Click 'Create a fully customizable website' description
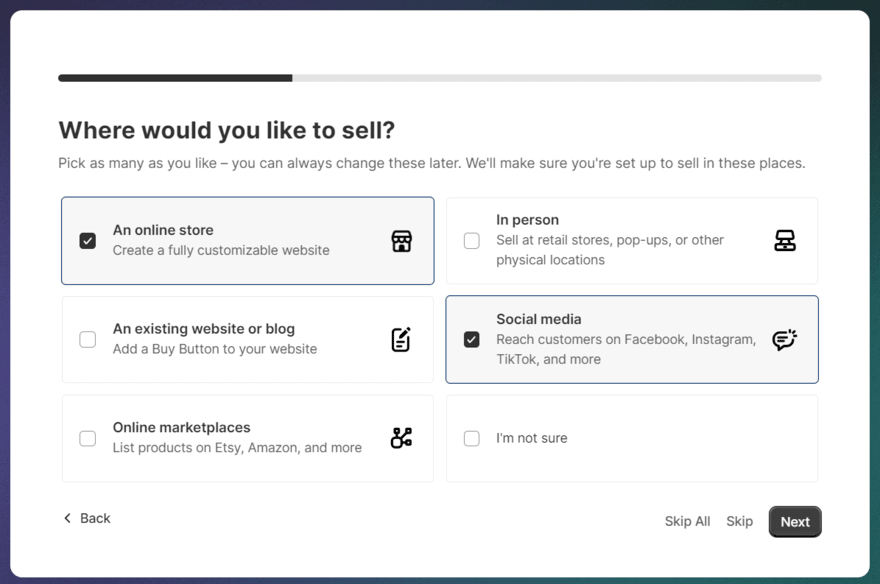880x584 pixels. point(221,250)
